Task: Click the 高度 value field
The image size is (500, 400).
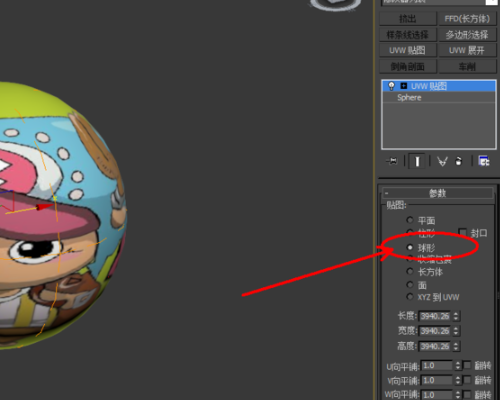Action: [435, 346]
